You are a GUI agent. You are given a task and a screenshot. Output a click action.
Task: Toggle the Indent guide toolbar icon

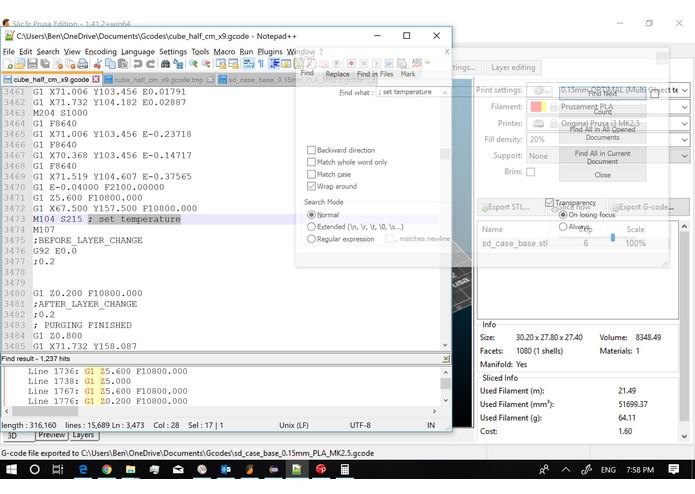(x=274, y=63)
